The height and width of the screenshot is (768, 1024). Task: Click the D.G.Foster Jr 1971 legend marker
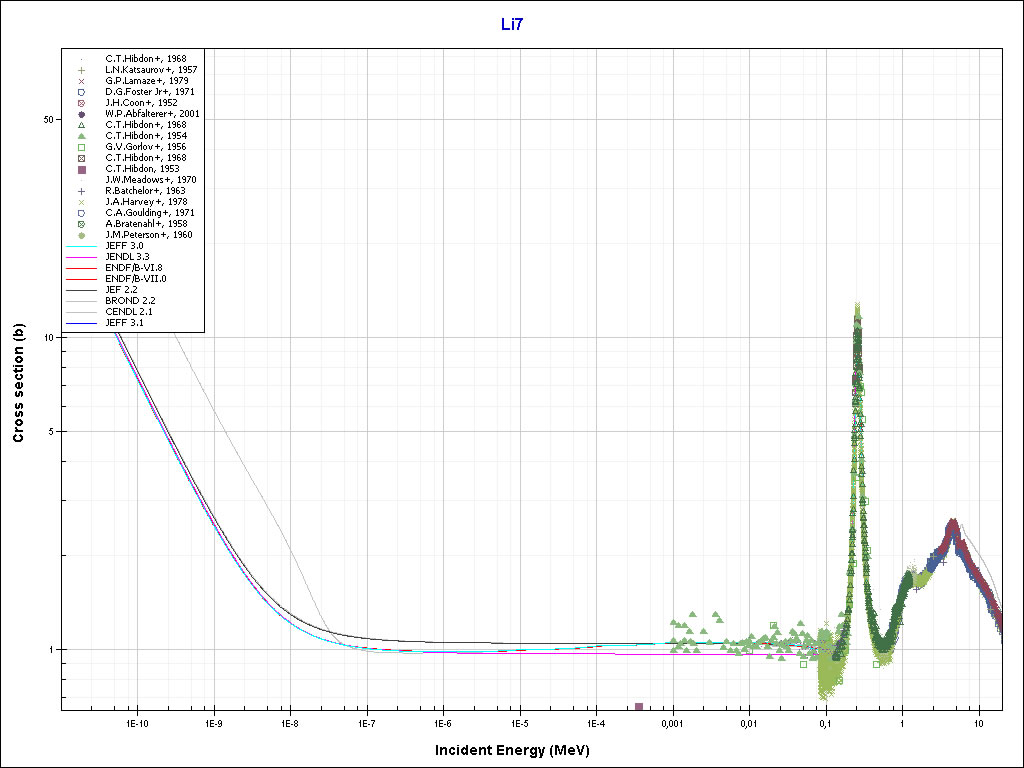pos(83,92)
